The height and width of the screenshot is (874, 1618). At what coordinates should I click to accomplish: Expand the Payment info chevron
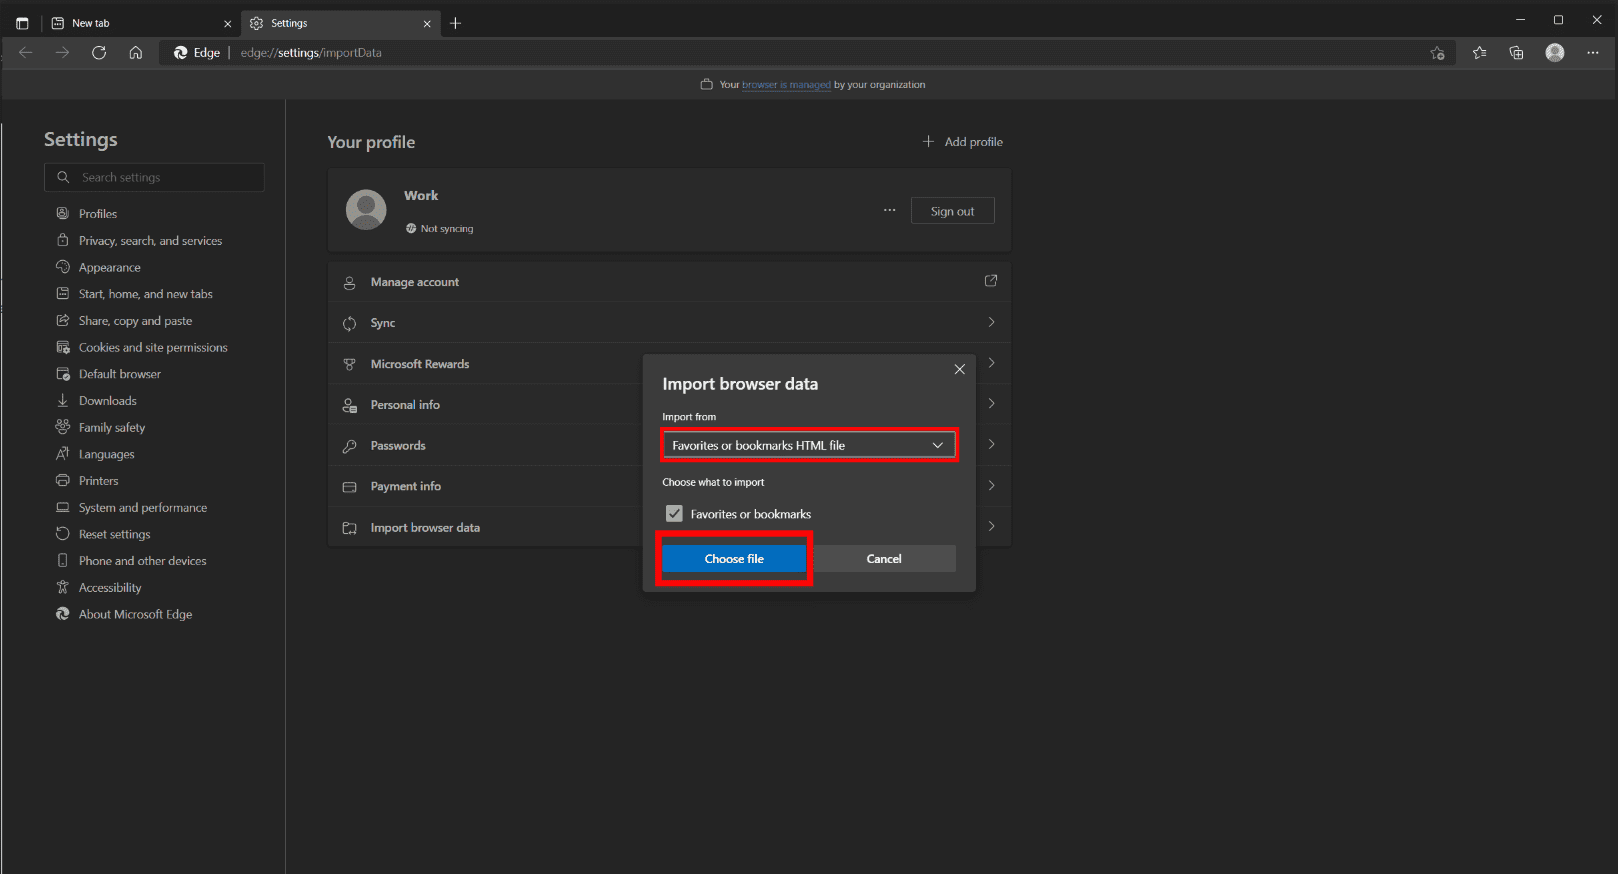tap(991, 485)
